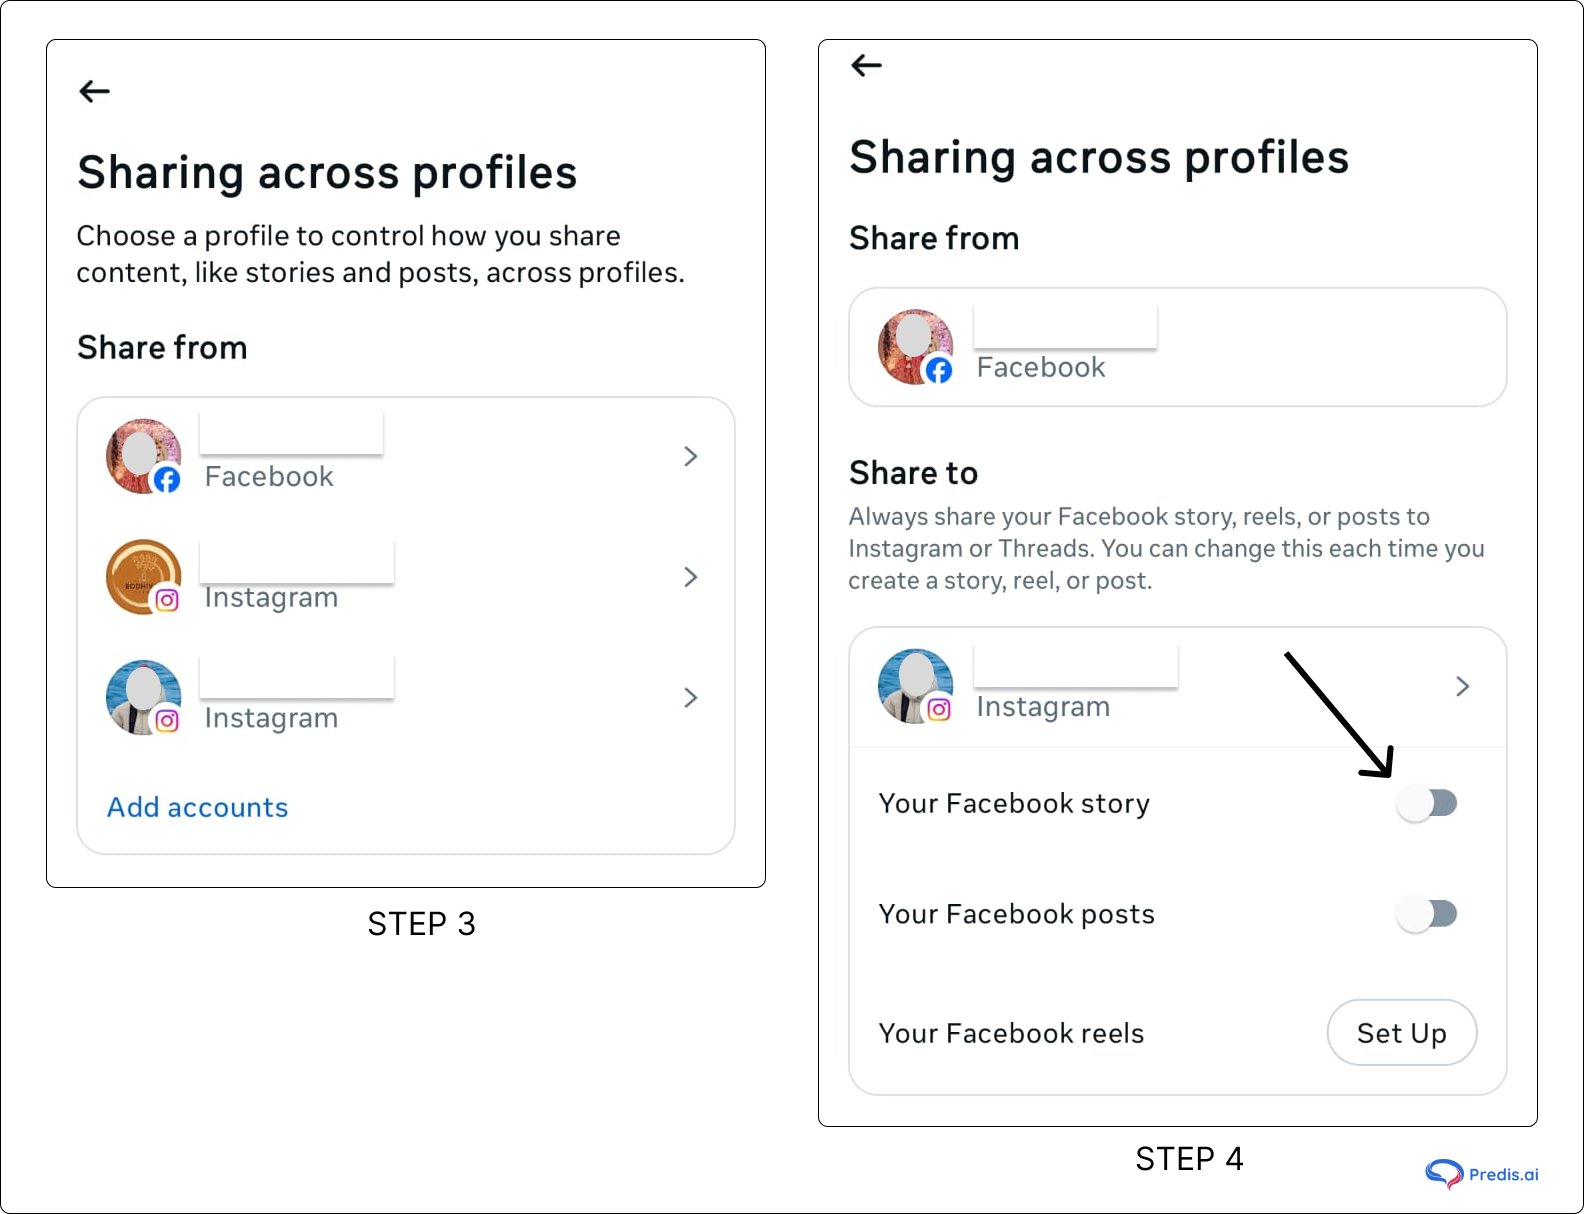The width and height of the screenshot is (1584, 1214).
Task: Turn off sharing for Your Facebook story
Action: point(1428,803)
